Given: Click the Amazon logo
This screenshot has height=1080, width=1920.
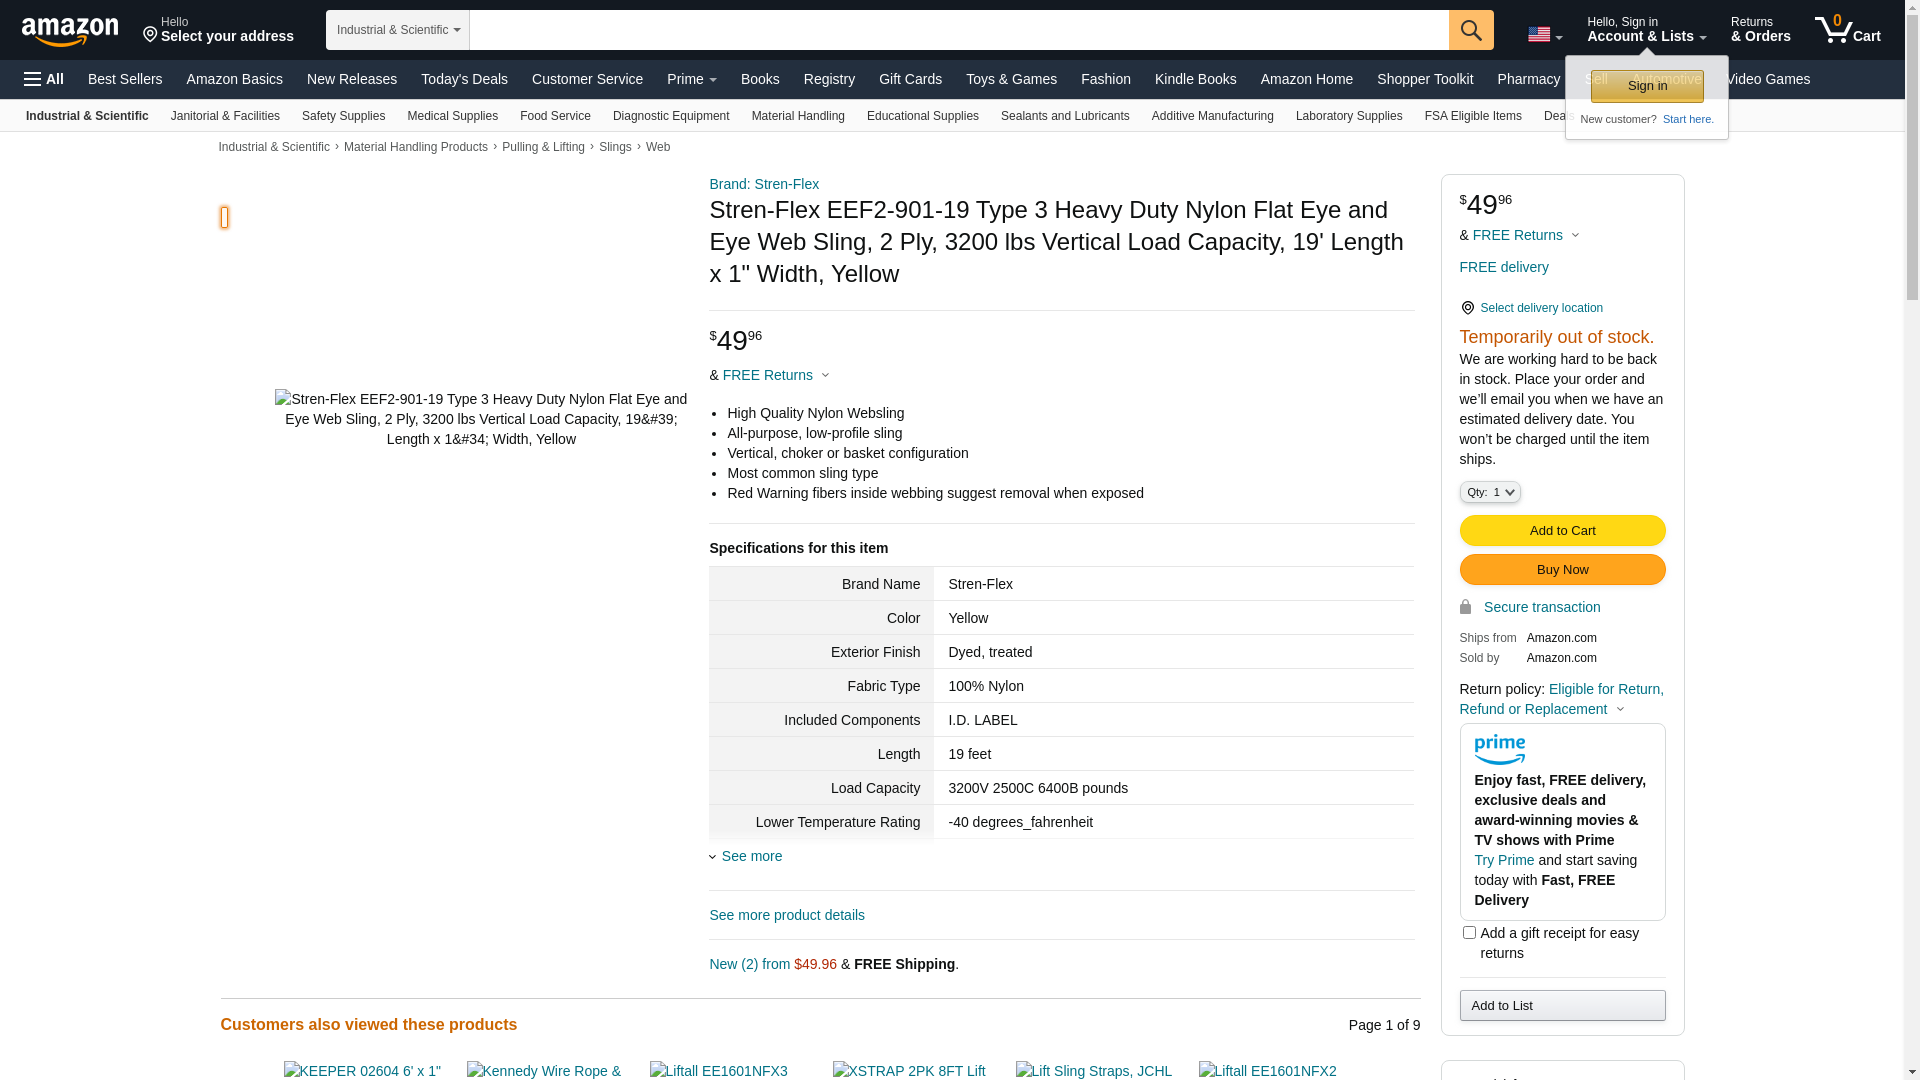Looking at the screenshot, I should click(70, 31).
